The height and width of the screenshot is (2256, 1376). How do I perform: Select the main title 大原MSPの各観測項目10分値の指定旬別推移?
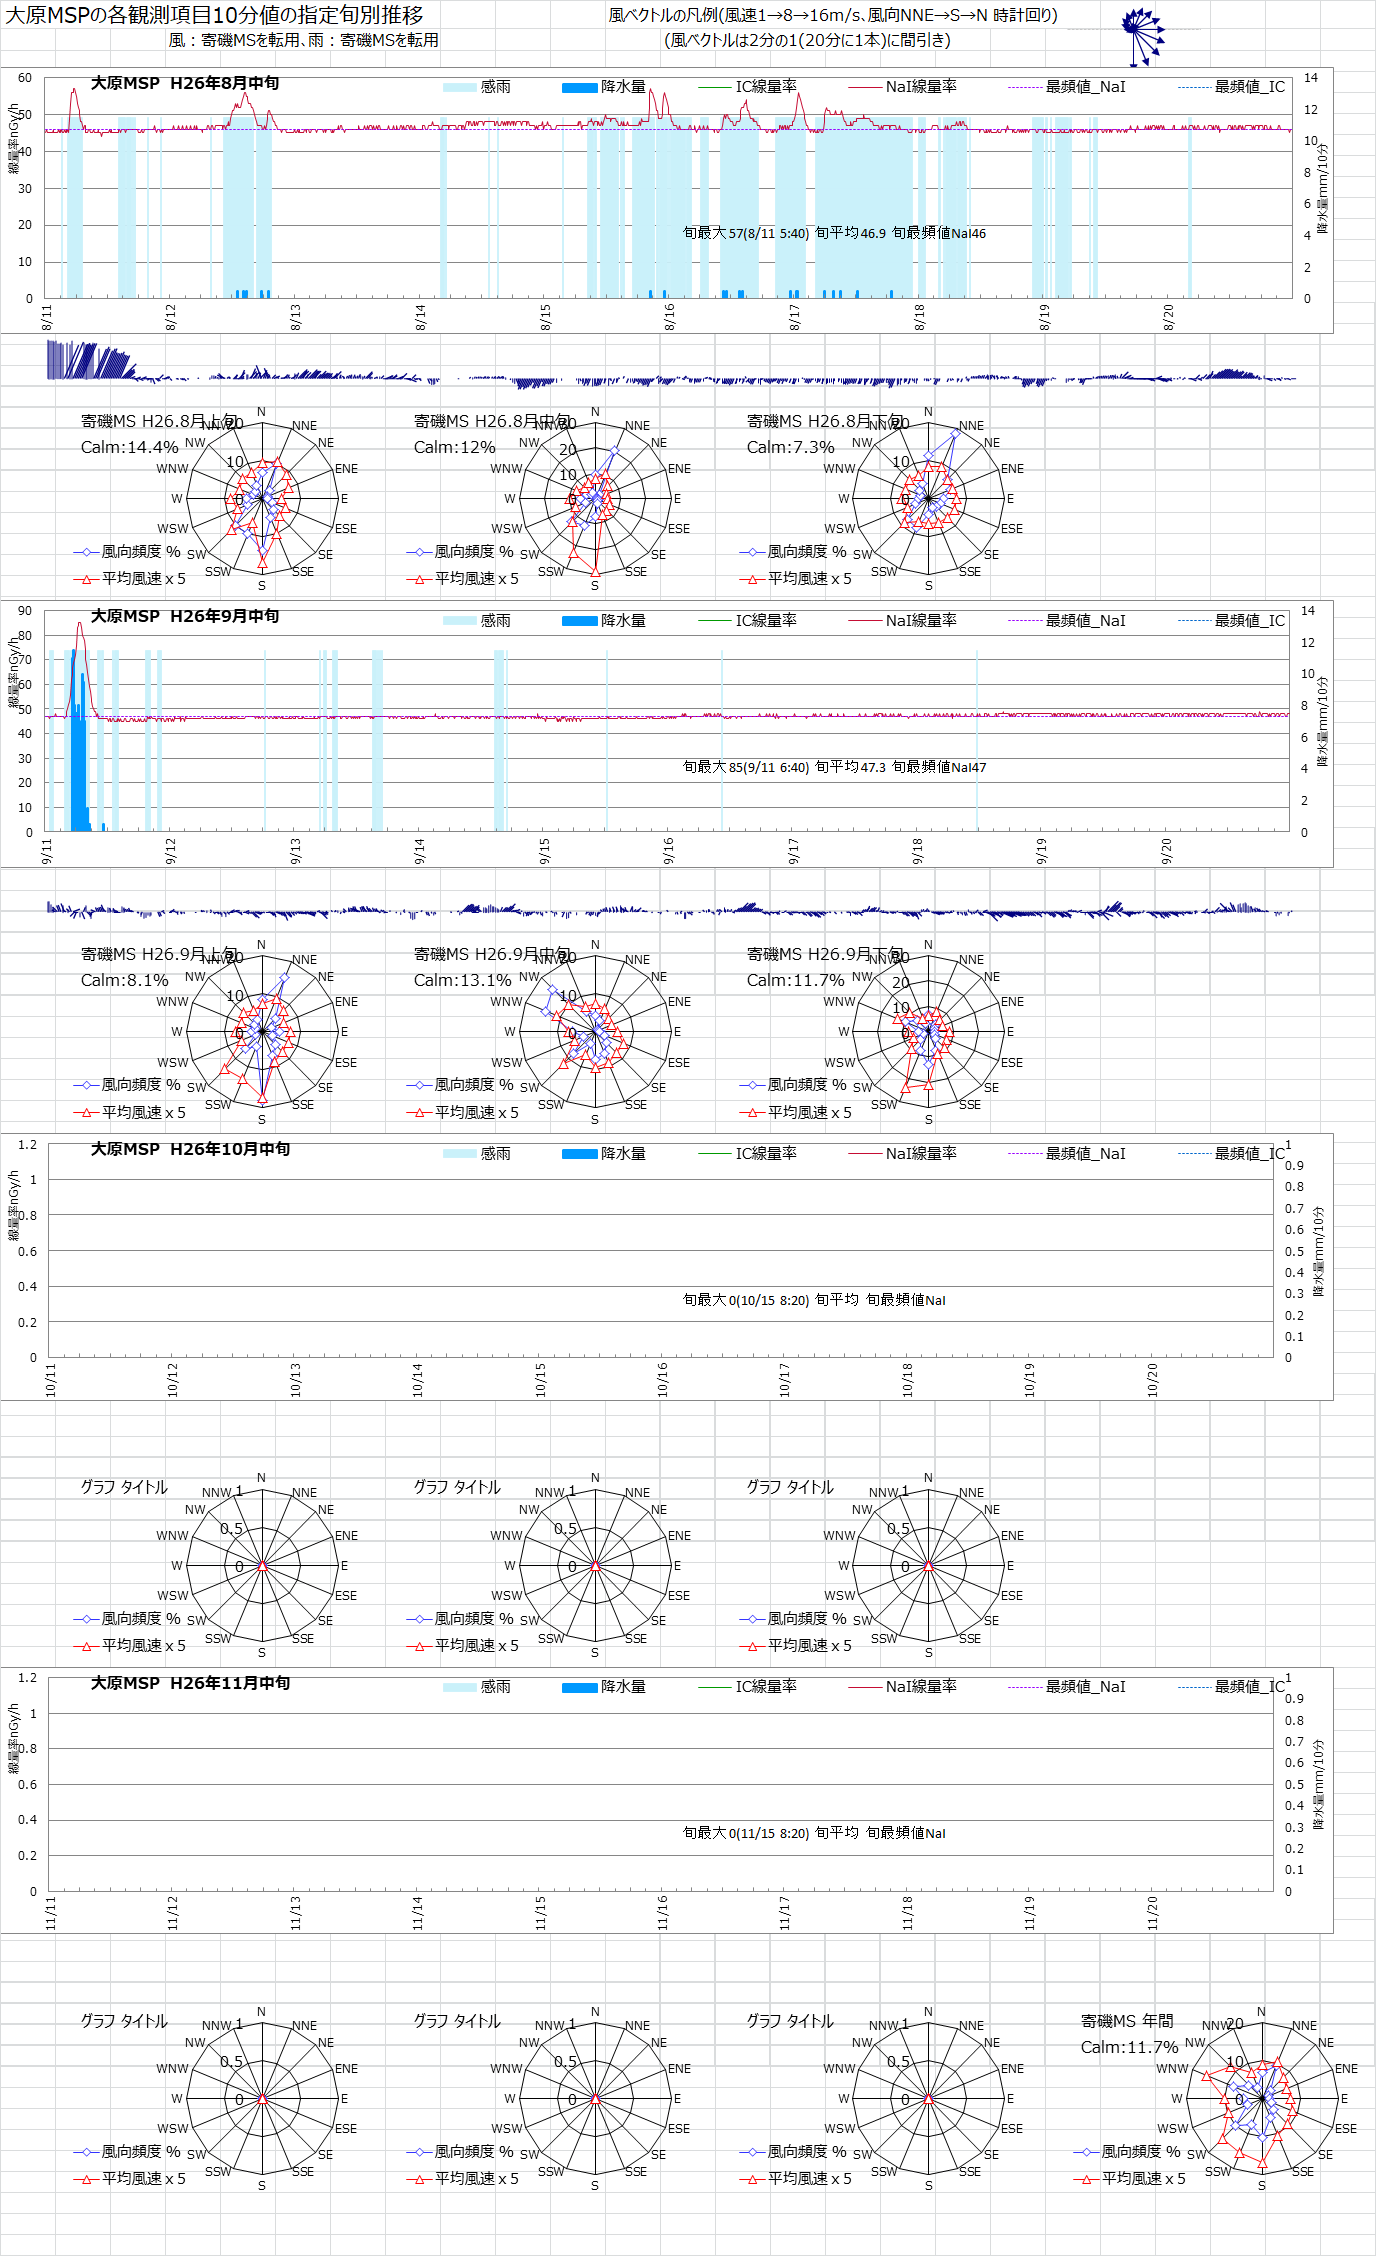[x=214, y=15]
